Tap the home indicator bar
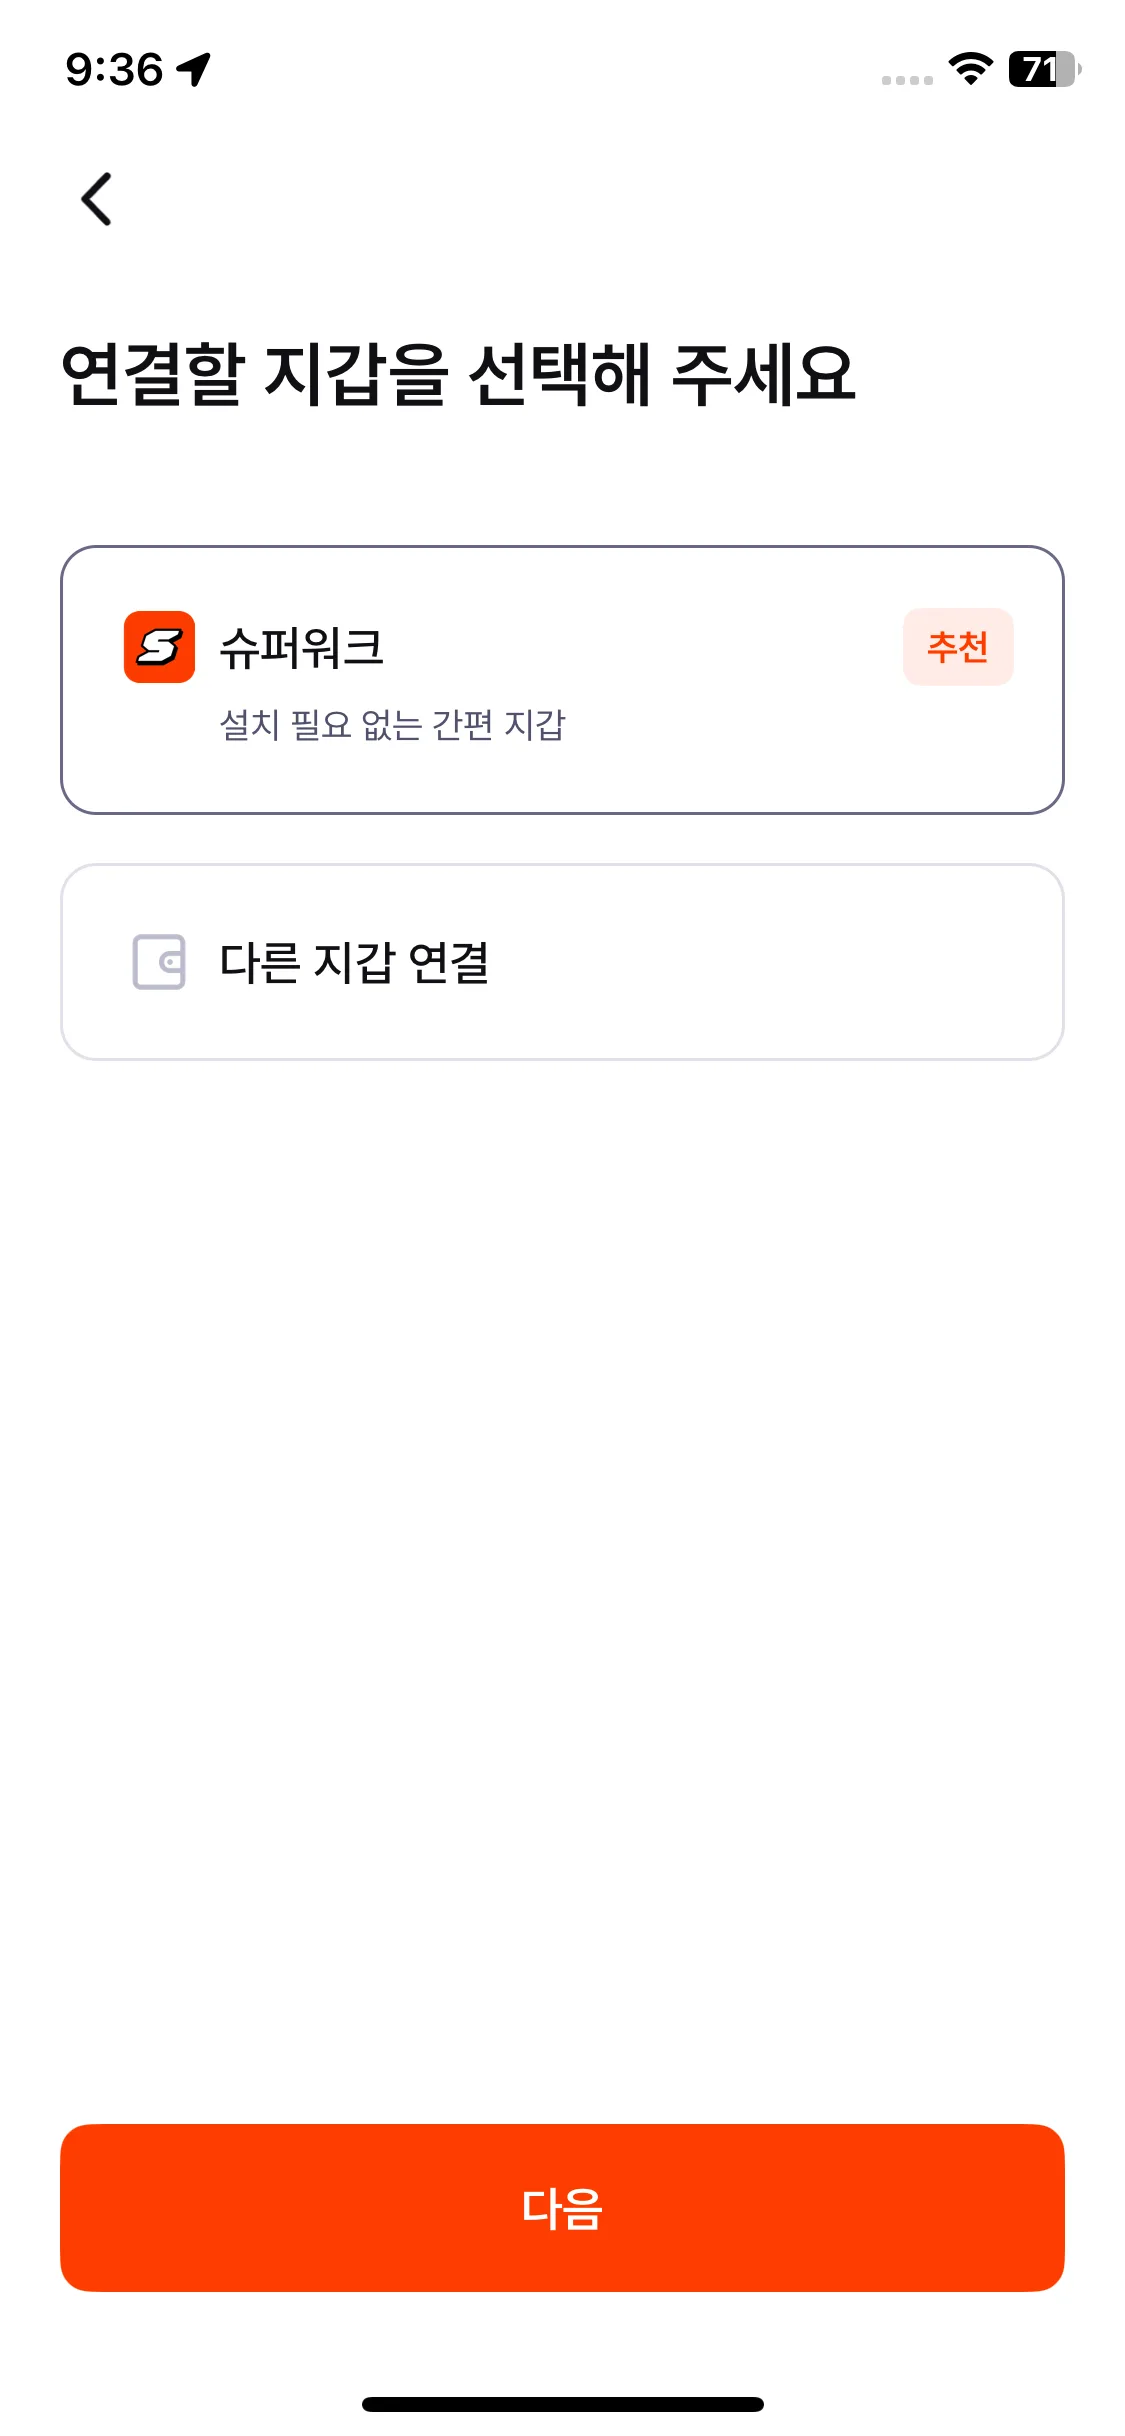Viewport: 1125px width, 2436px height. [x=562, y=2404]
